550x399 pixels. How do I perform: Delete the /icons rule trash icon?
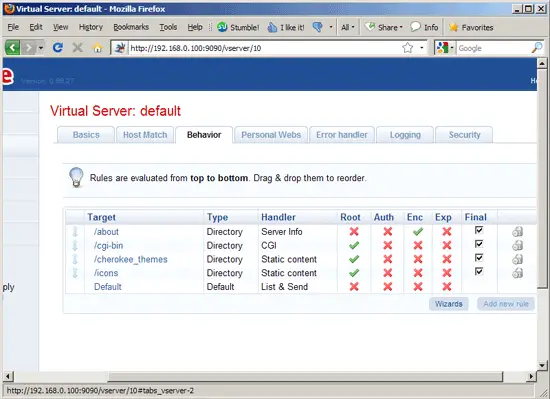[518, 273]
